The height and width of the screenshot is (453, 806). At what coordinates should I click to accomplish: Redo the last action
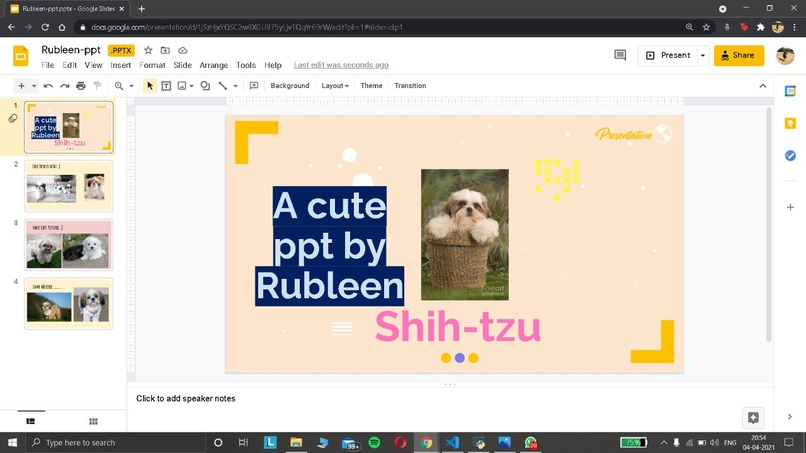tap(64, 86)
